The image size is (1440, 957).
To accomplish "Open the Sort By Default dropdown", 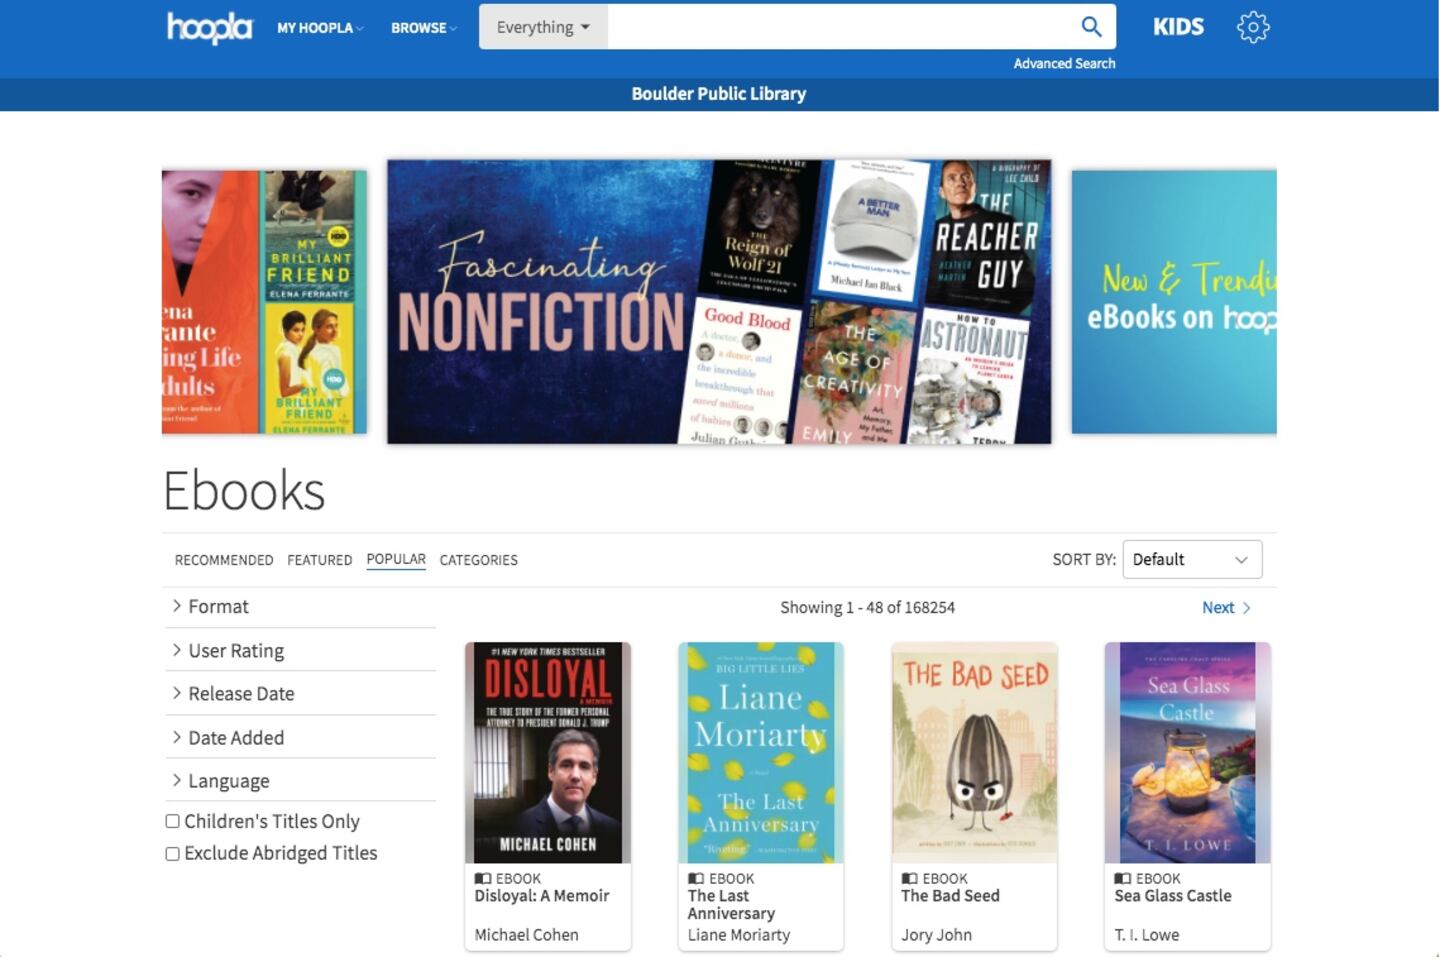I will [x=1192, y=560].
